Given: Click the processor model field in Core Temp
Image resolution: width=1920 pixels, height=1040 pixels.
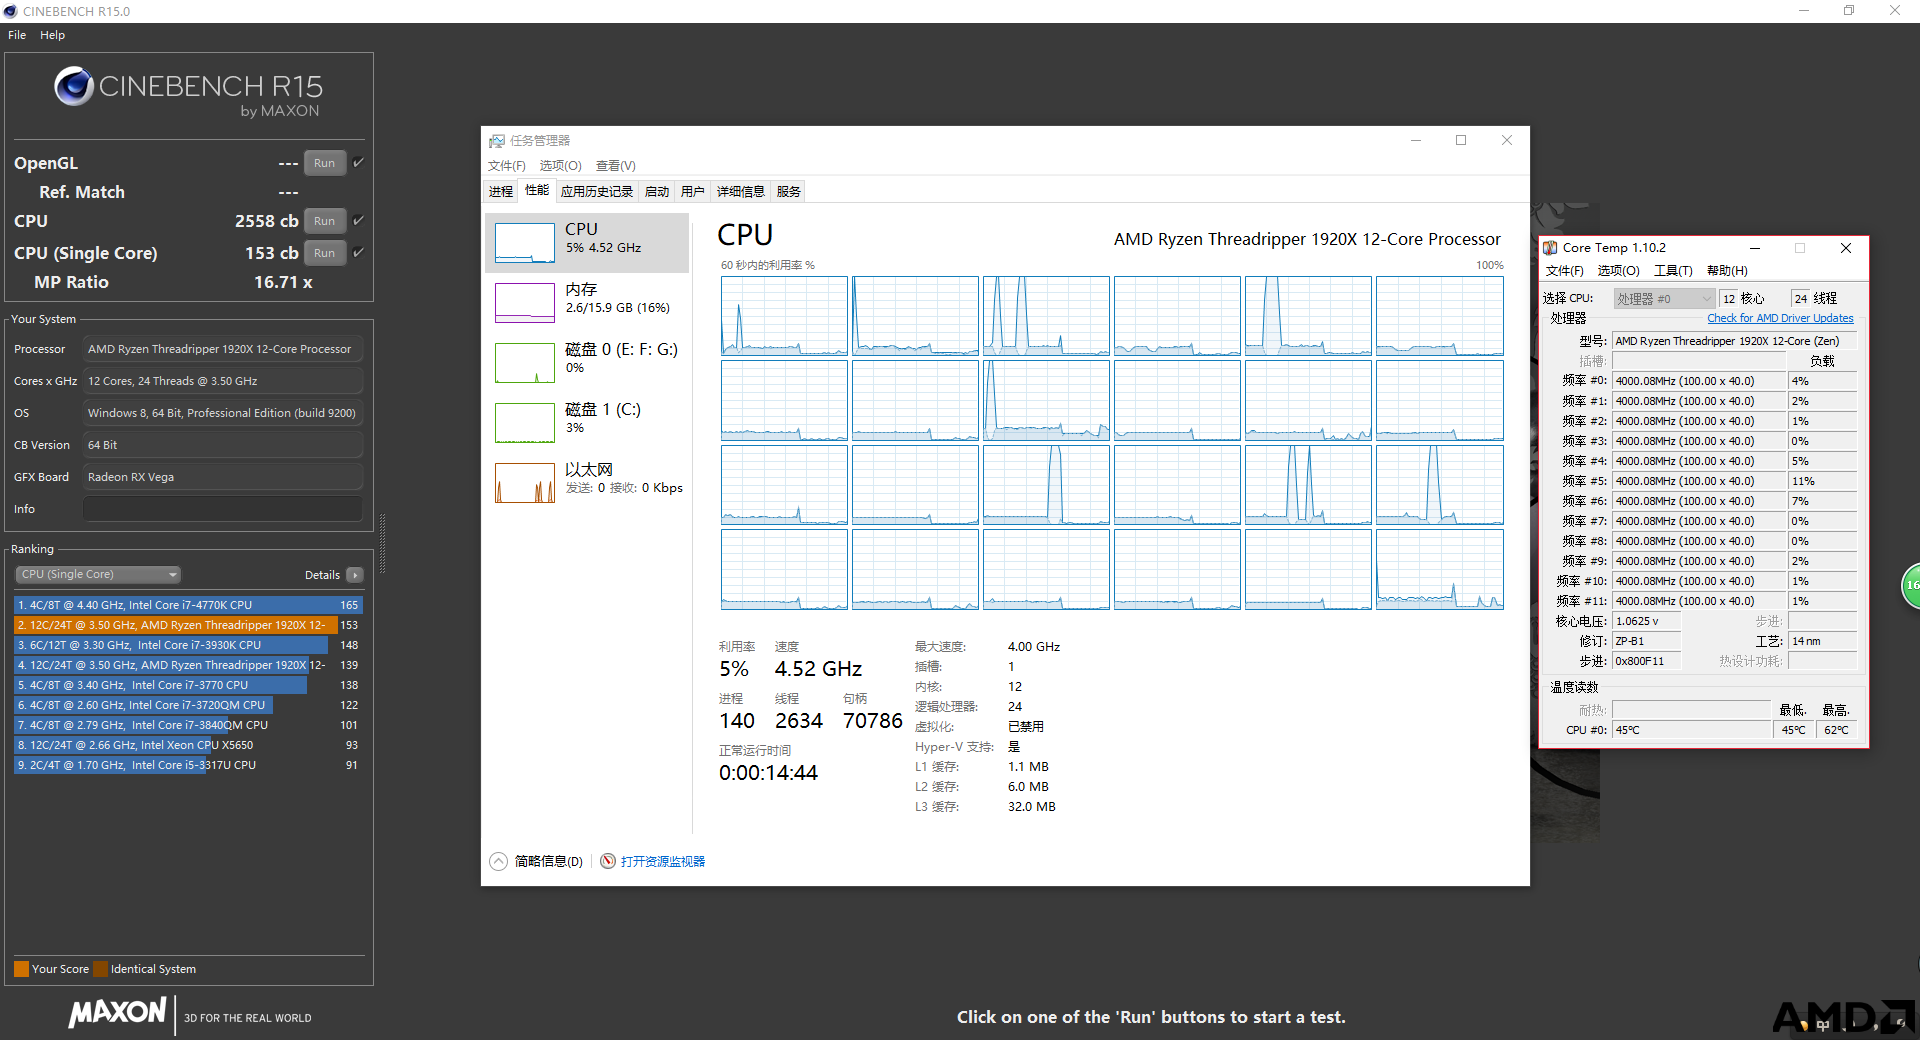Looking at the screenshot, I should pyautogui.click(x=1734, y=341).
